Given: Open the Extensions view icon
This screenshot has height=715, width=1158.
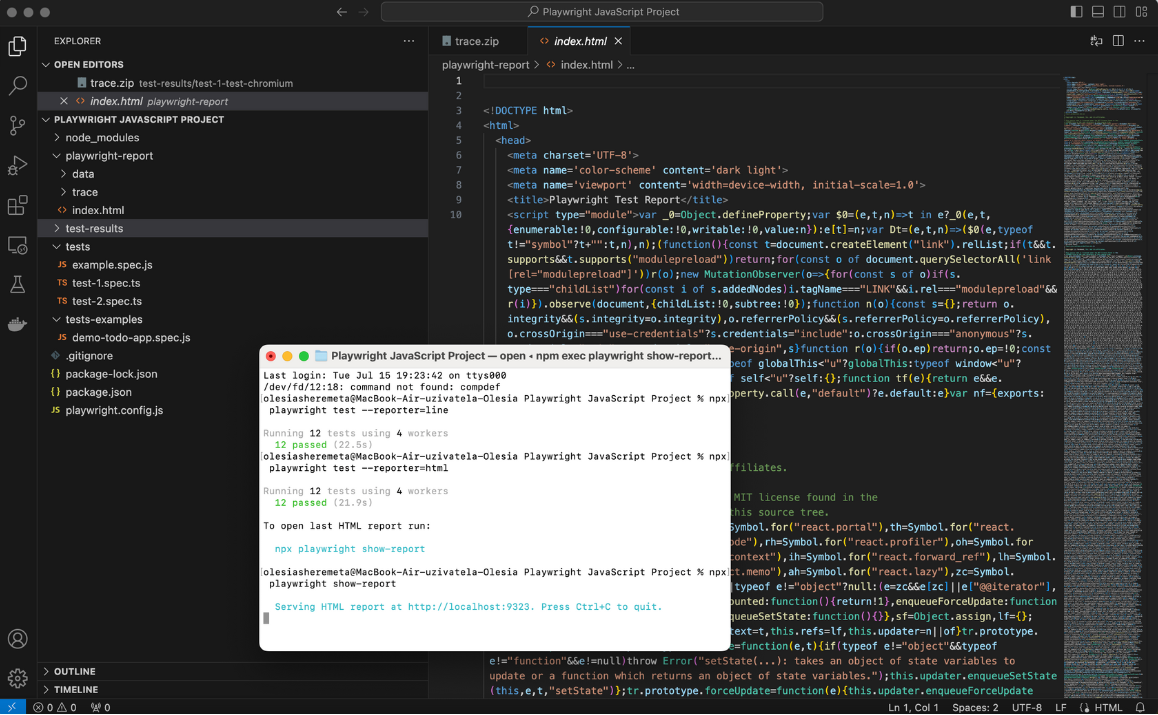Looking at the screenshot, I should coord(17,206).
